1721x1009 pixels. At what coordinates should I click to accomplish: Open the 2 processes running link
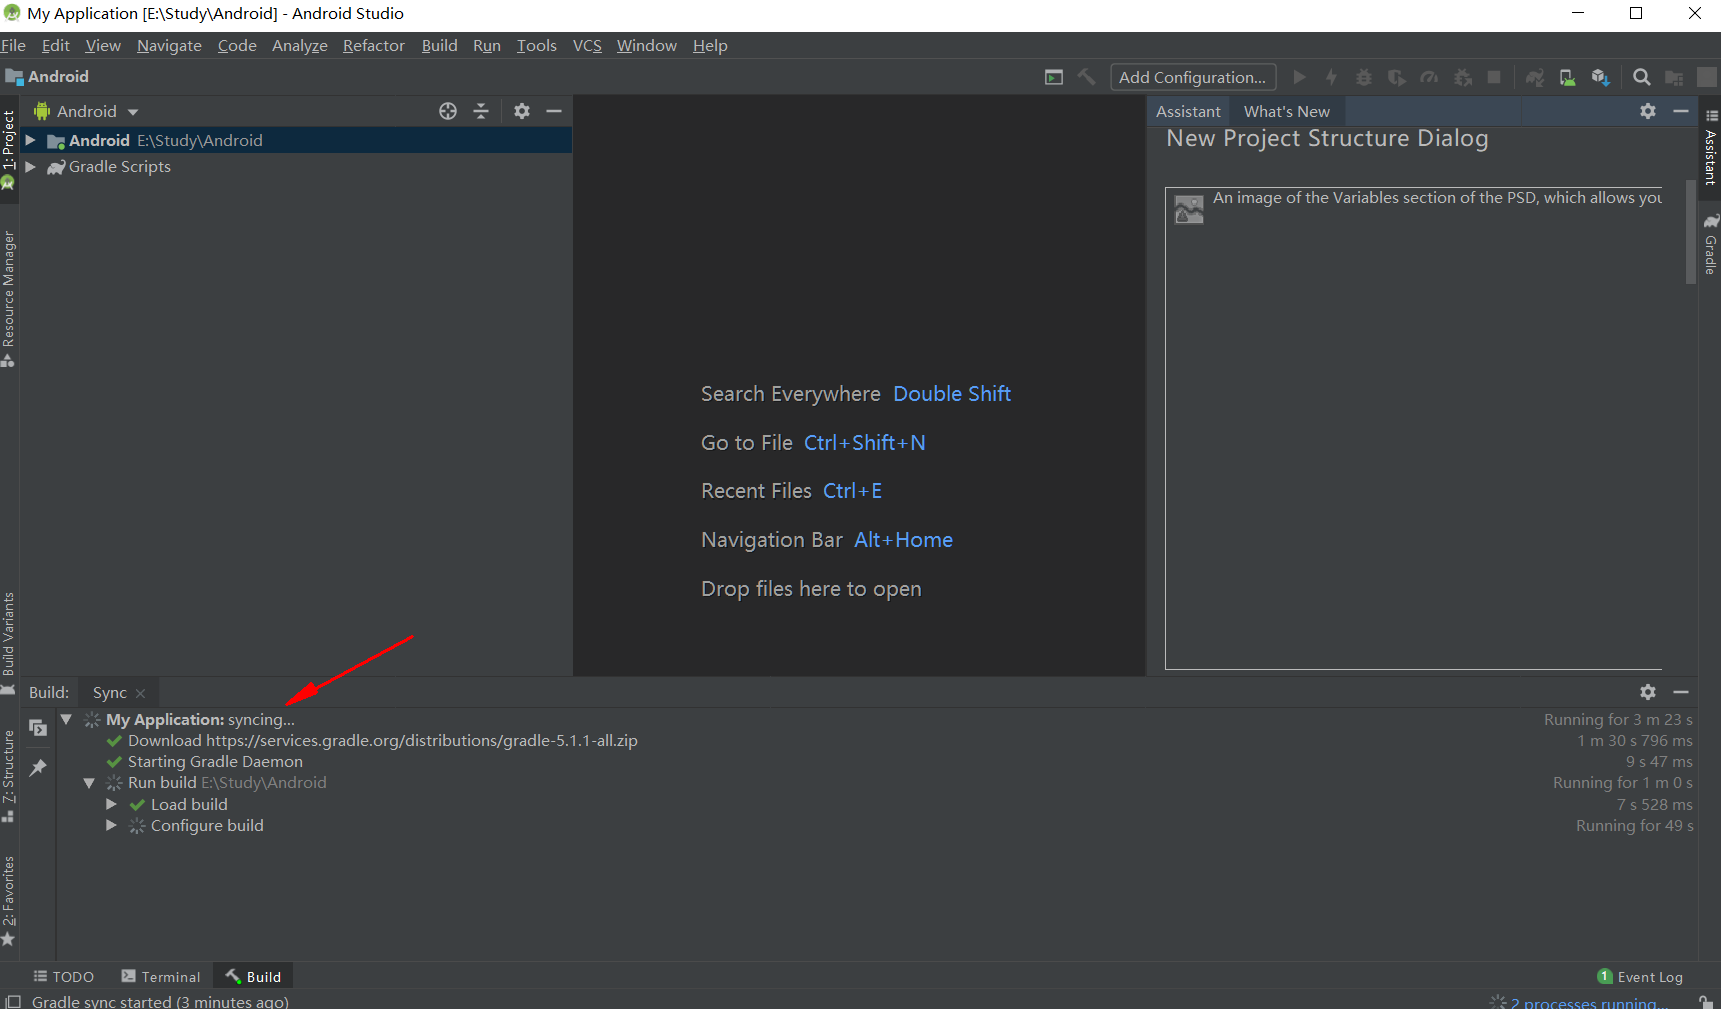1588,1002
